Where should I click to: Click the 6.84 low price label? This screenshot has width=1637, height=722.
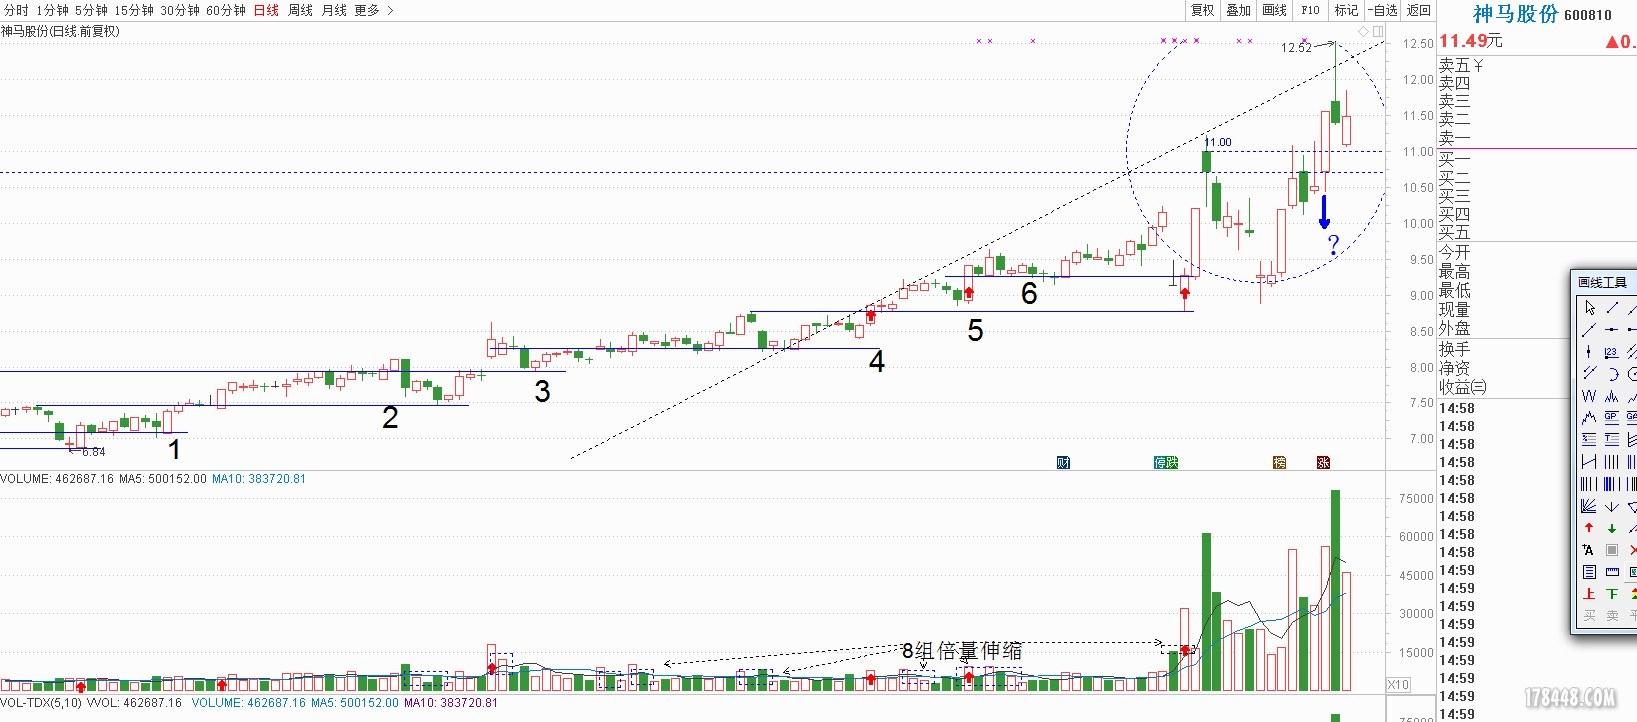(x=94, y=452)
